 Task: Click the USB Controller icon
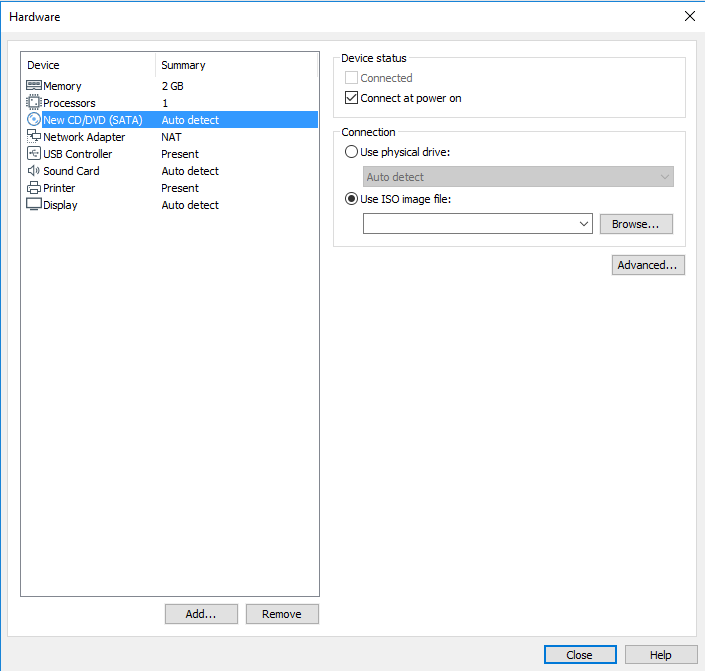(x=34, y=153)
